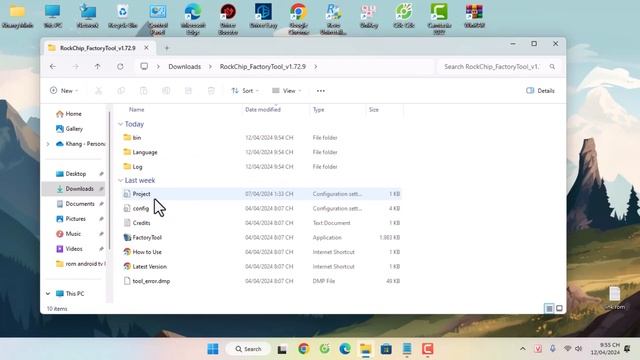Open Edge from the taskbar
This screenshot has width=640, height=360.
[345, 349]
